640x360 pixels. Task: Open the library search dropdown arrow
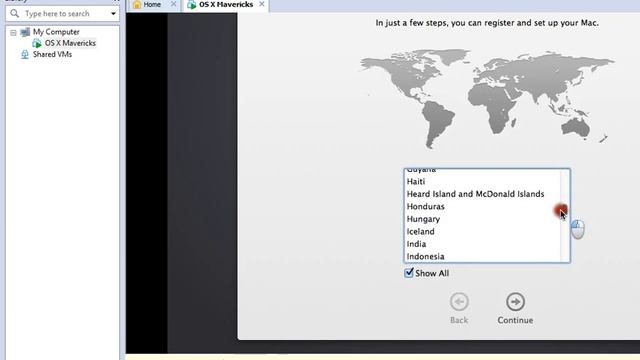click(113, 14)
